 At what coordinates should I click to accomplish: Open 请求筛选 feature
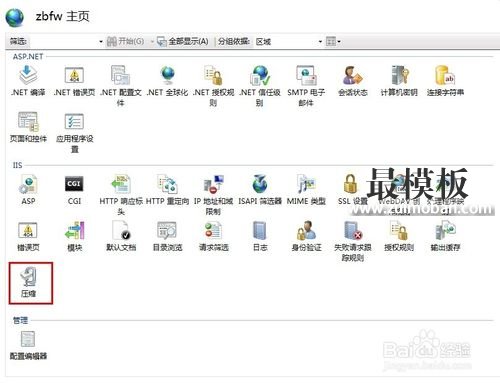[213, 236]
